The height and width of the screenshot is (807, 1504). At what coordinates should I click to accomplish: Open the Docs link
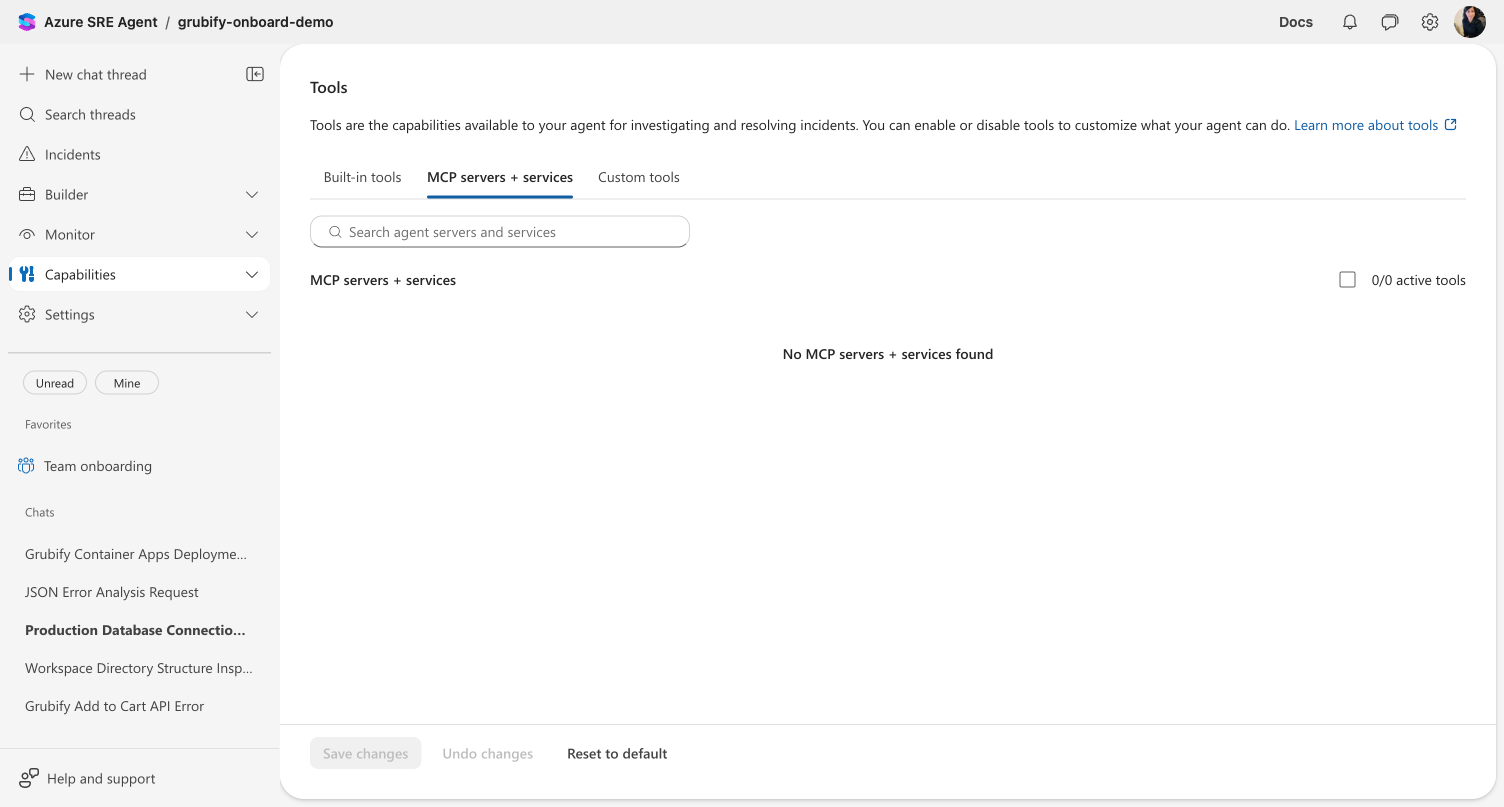pos(1296,22)
